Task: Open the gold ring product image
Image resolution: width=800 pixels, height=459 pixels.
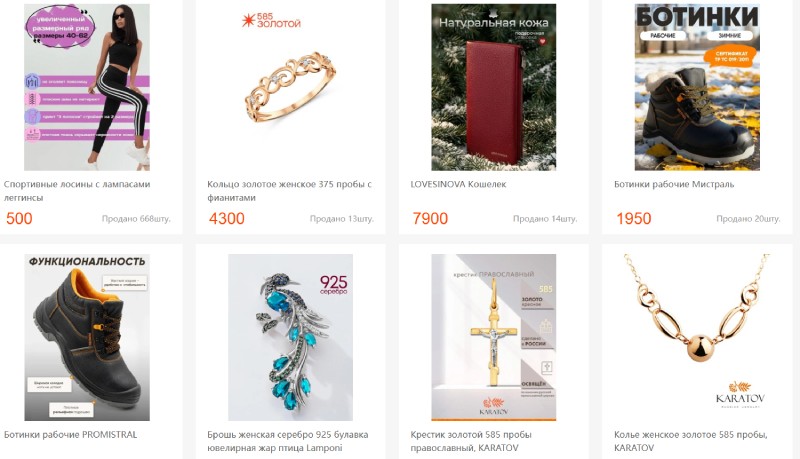Action: [290, 87]
